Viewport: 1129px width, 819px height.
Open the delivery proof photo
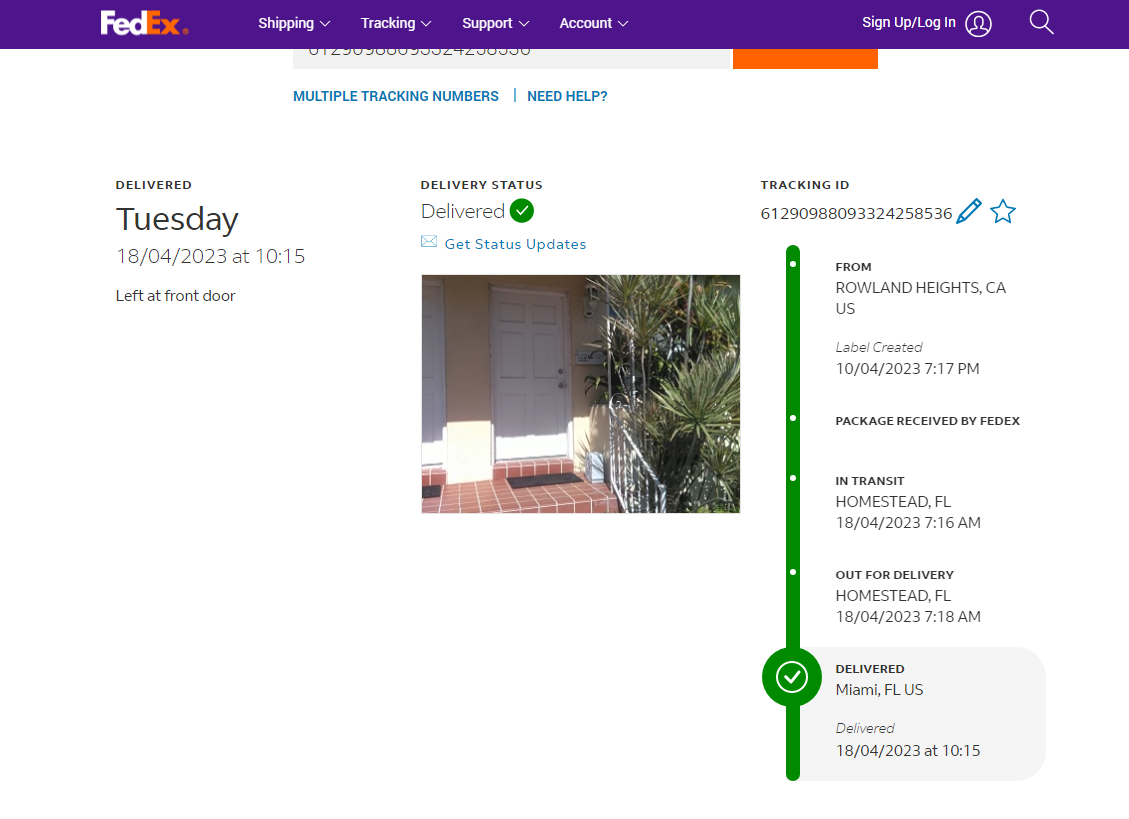[x=580, y=394]
